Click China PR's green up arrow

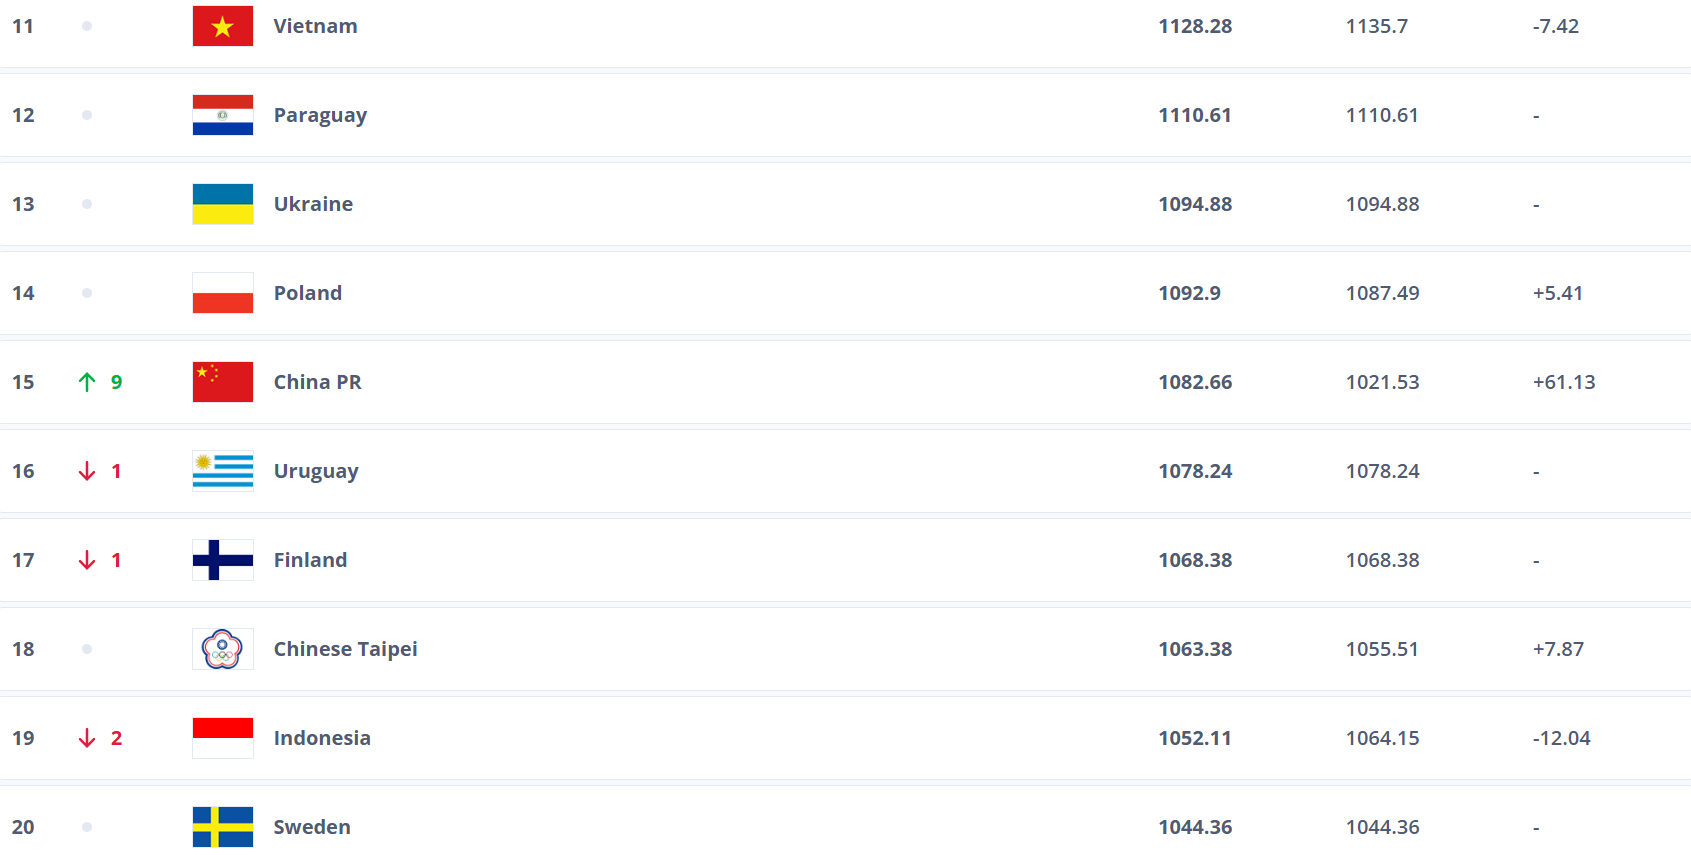coord(87,382)
